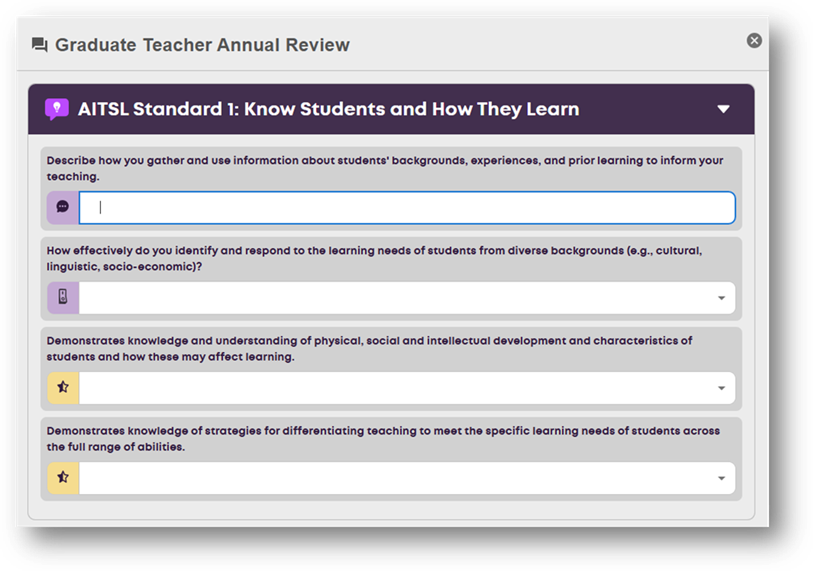Click the Graduate Teacher Annual Review title text
The width and height of the screenshot is (813, 571).
202,45
